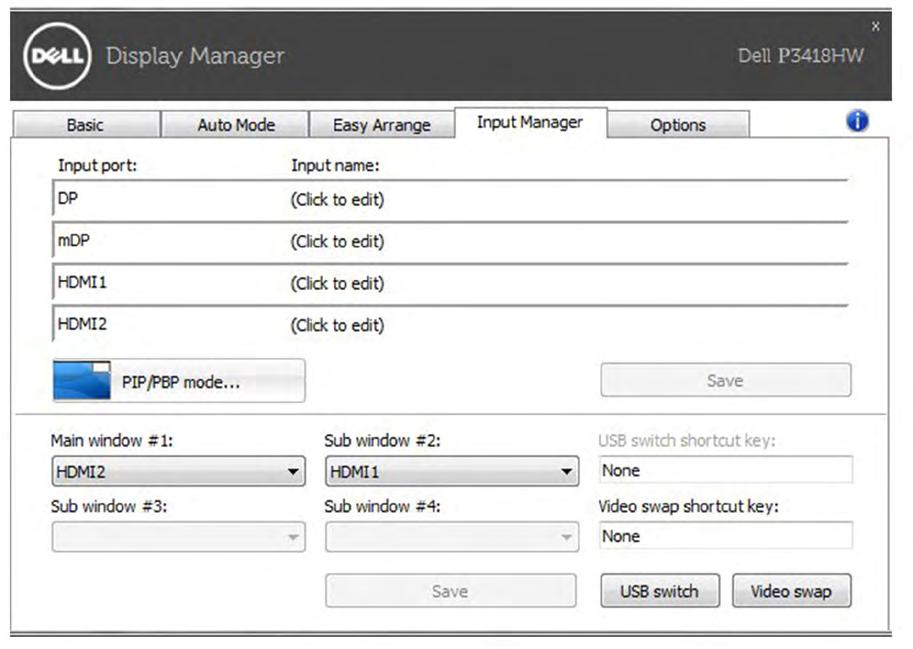Edit the mDP input name
Viewport: 913px width, 649px height.
tap(337, 242)
